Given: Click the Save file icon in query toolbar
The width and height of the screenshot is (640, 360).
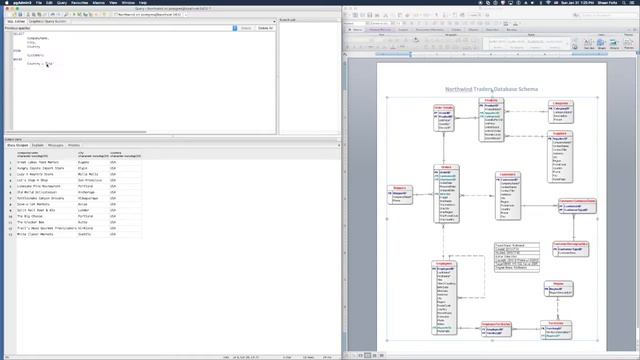Looking at the screenshot, I should coord(20,14).
